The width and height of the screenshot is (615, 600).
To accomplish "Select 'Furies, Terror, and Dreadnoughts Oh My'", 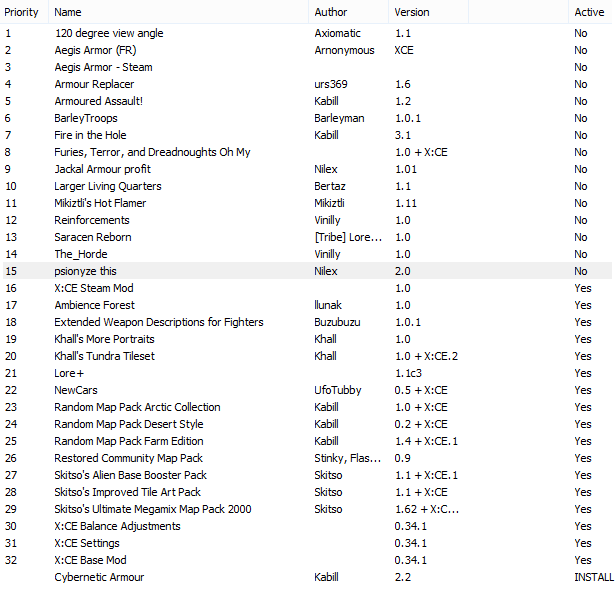I will click(152, 152).
